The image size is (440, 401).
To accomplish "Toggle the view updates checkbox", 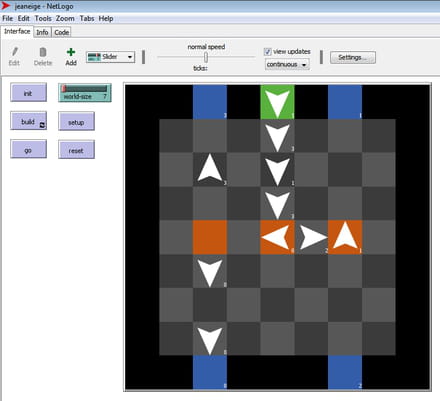I will click(x=267, y=52).
